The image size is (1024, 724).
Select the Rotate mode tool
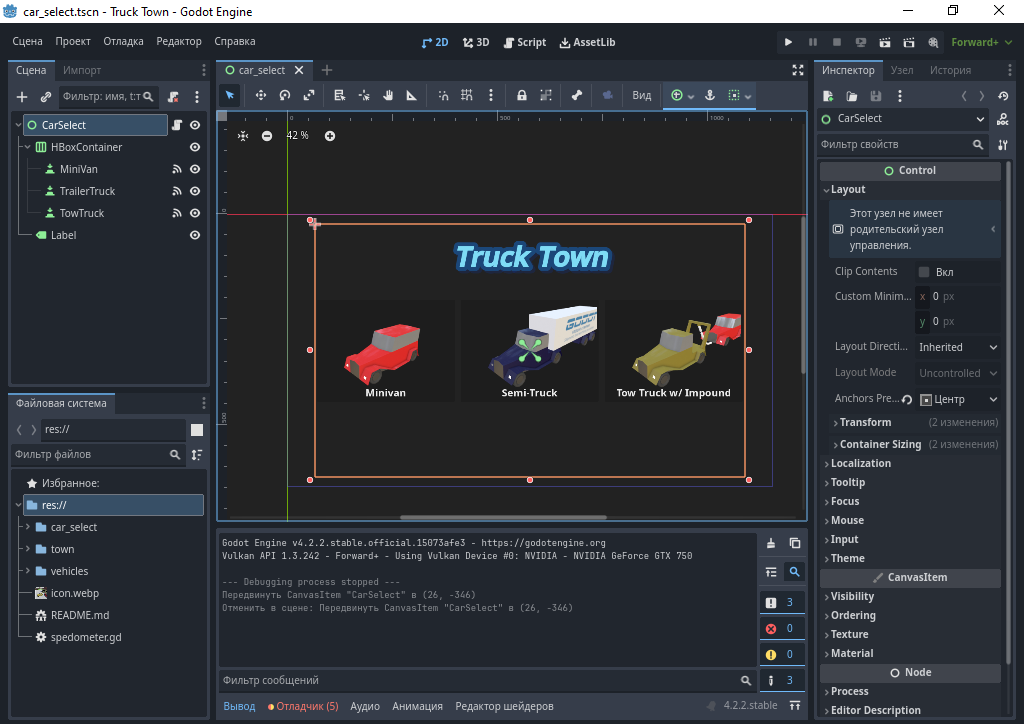(x=285, y=95)
